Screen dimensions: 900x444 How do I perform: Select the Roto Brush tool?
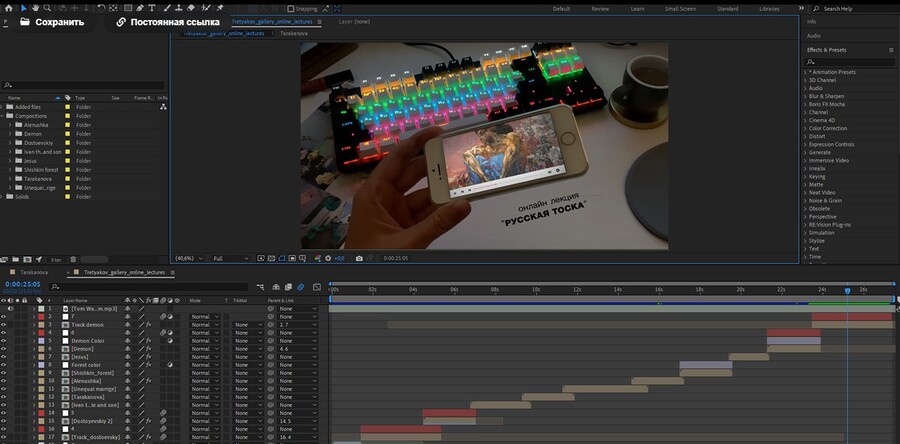pos(207,8)
